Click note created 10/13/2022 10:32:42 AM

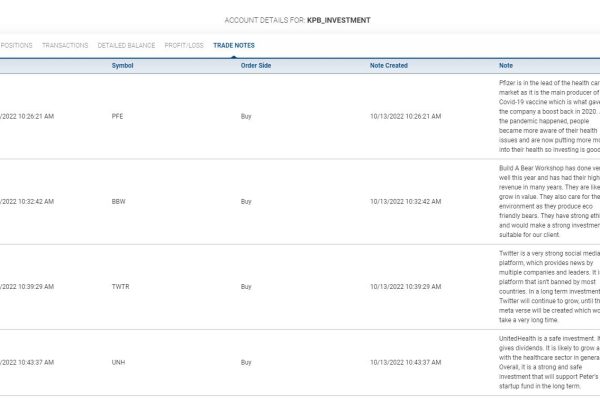(406, 202)
